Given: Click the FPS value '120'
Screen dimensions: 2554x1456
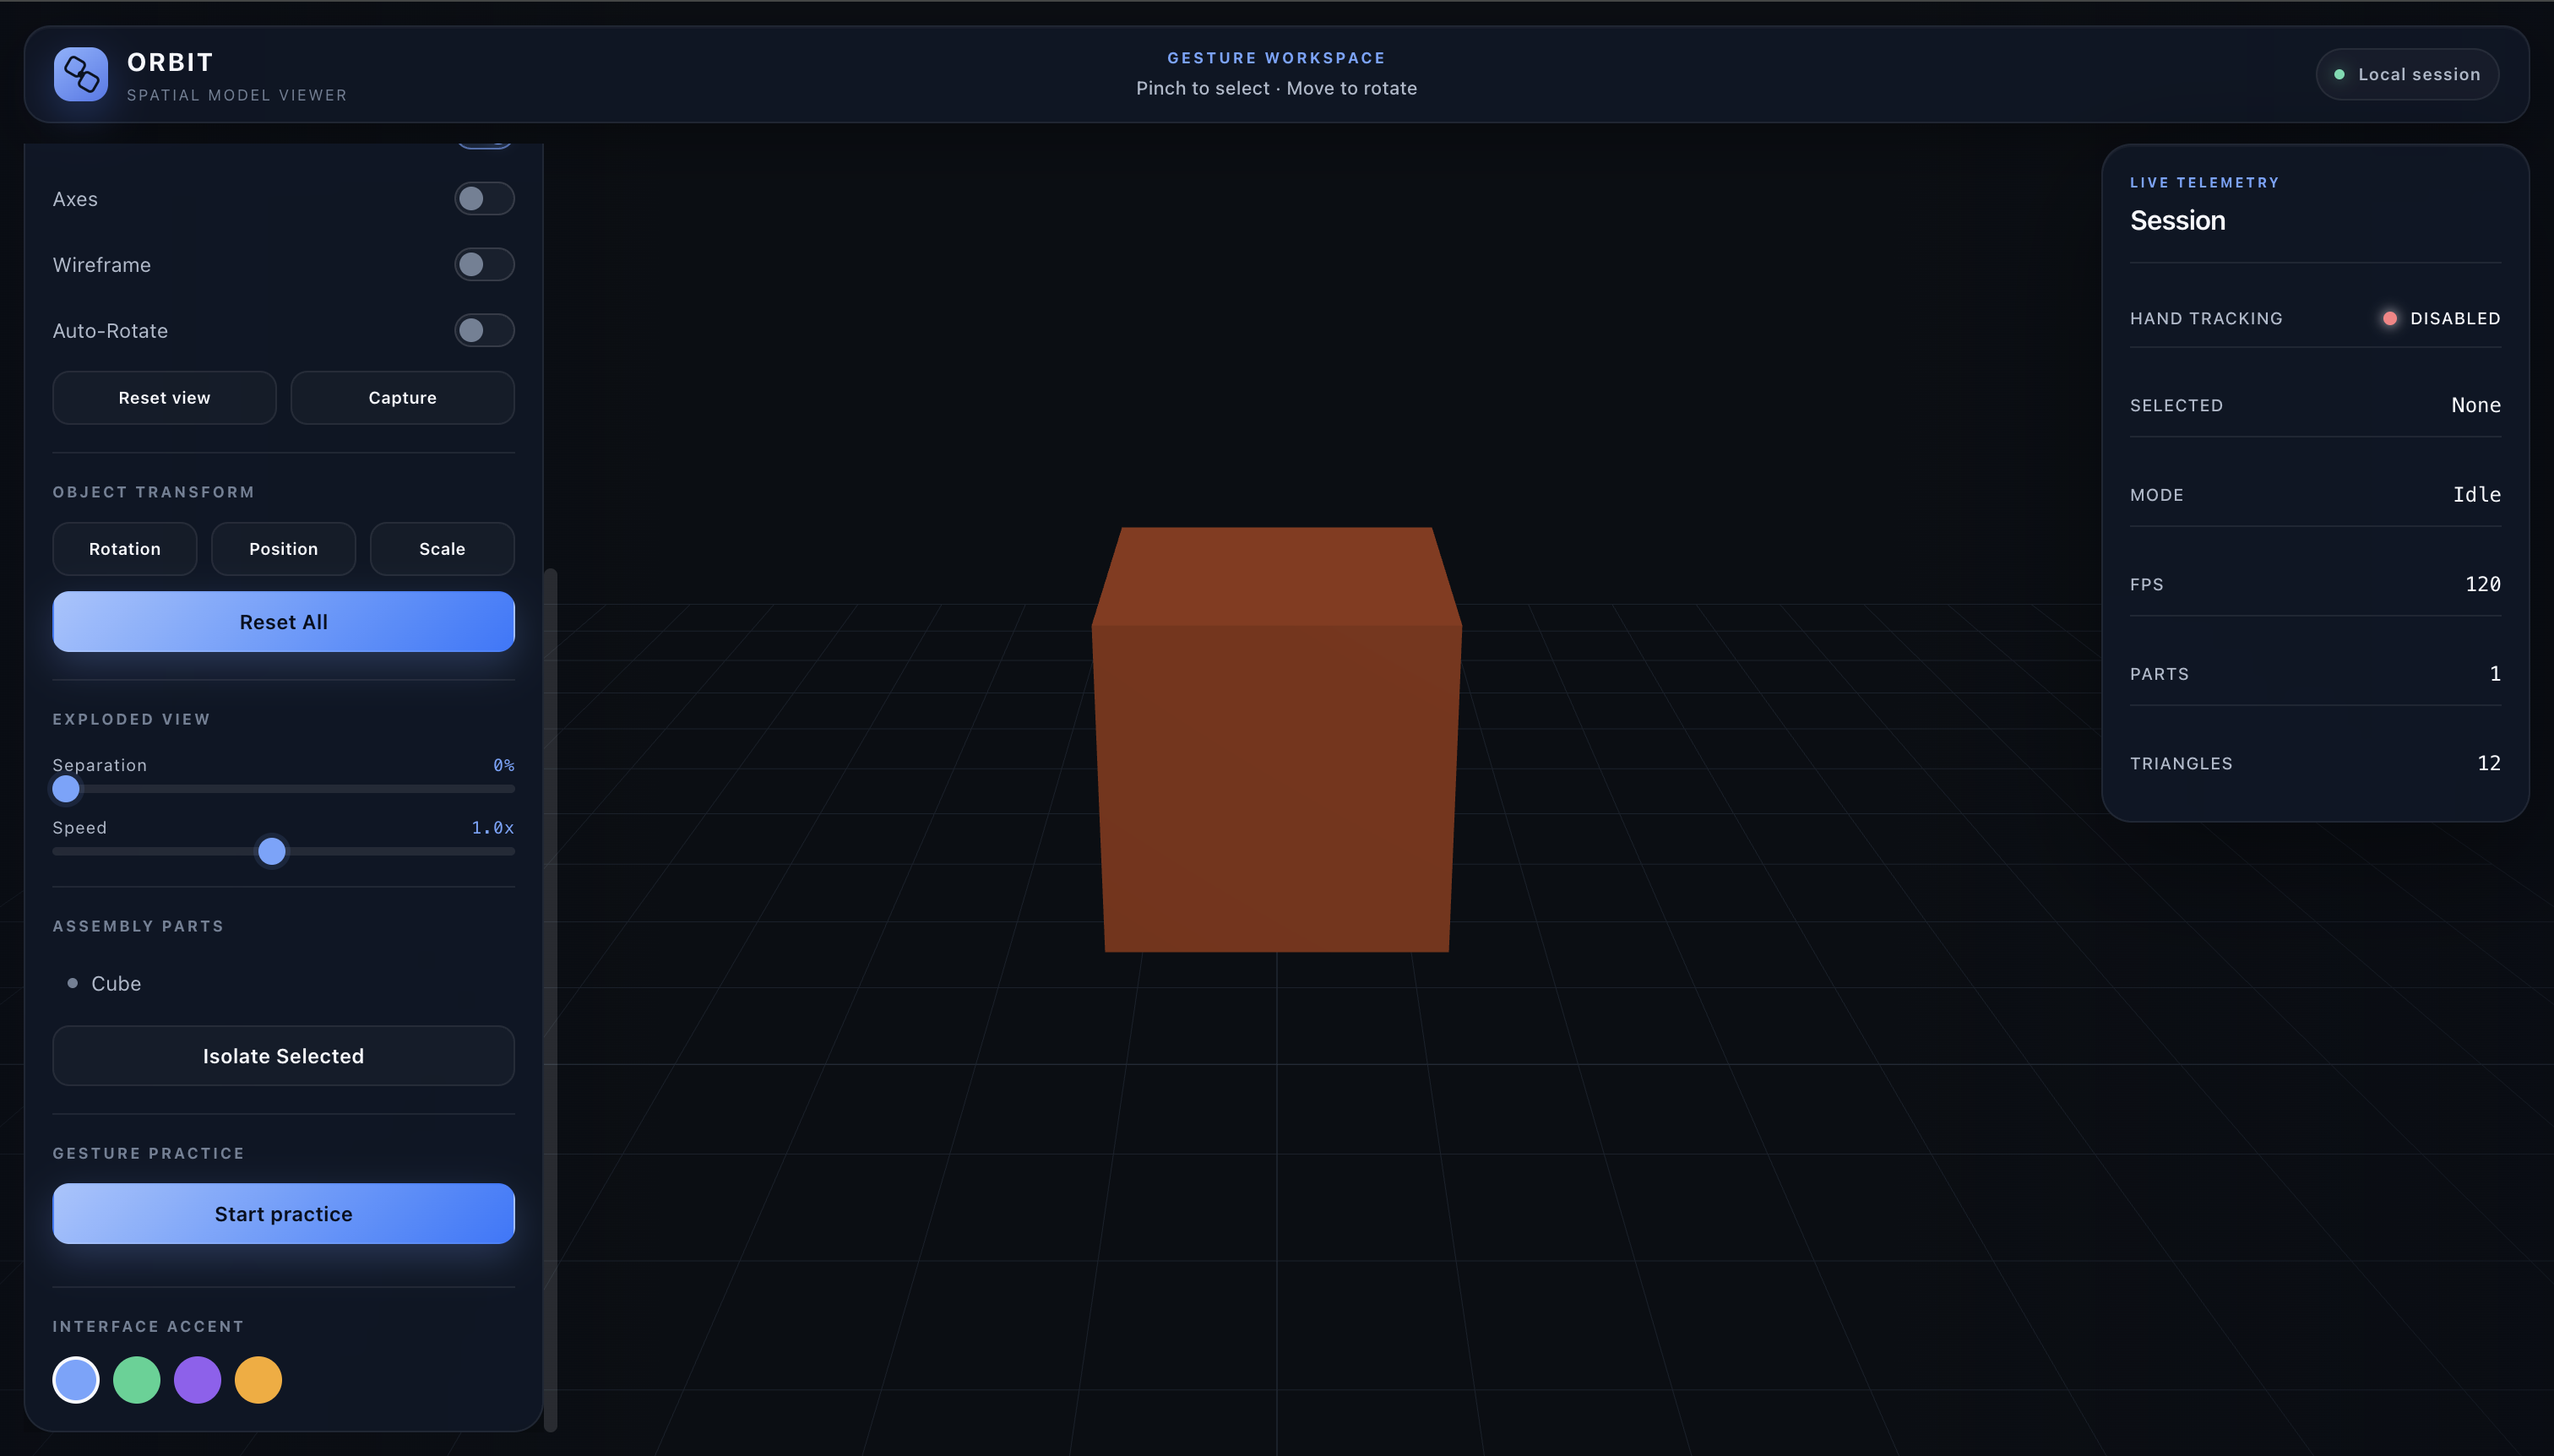Looking at the screenshot, I should 2483,585.
